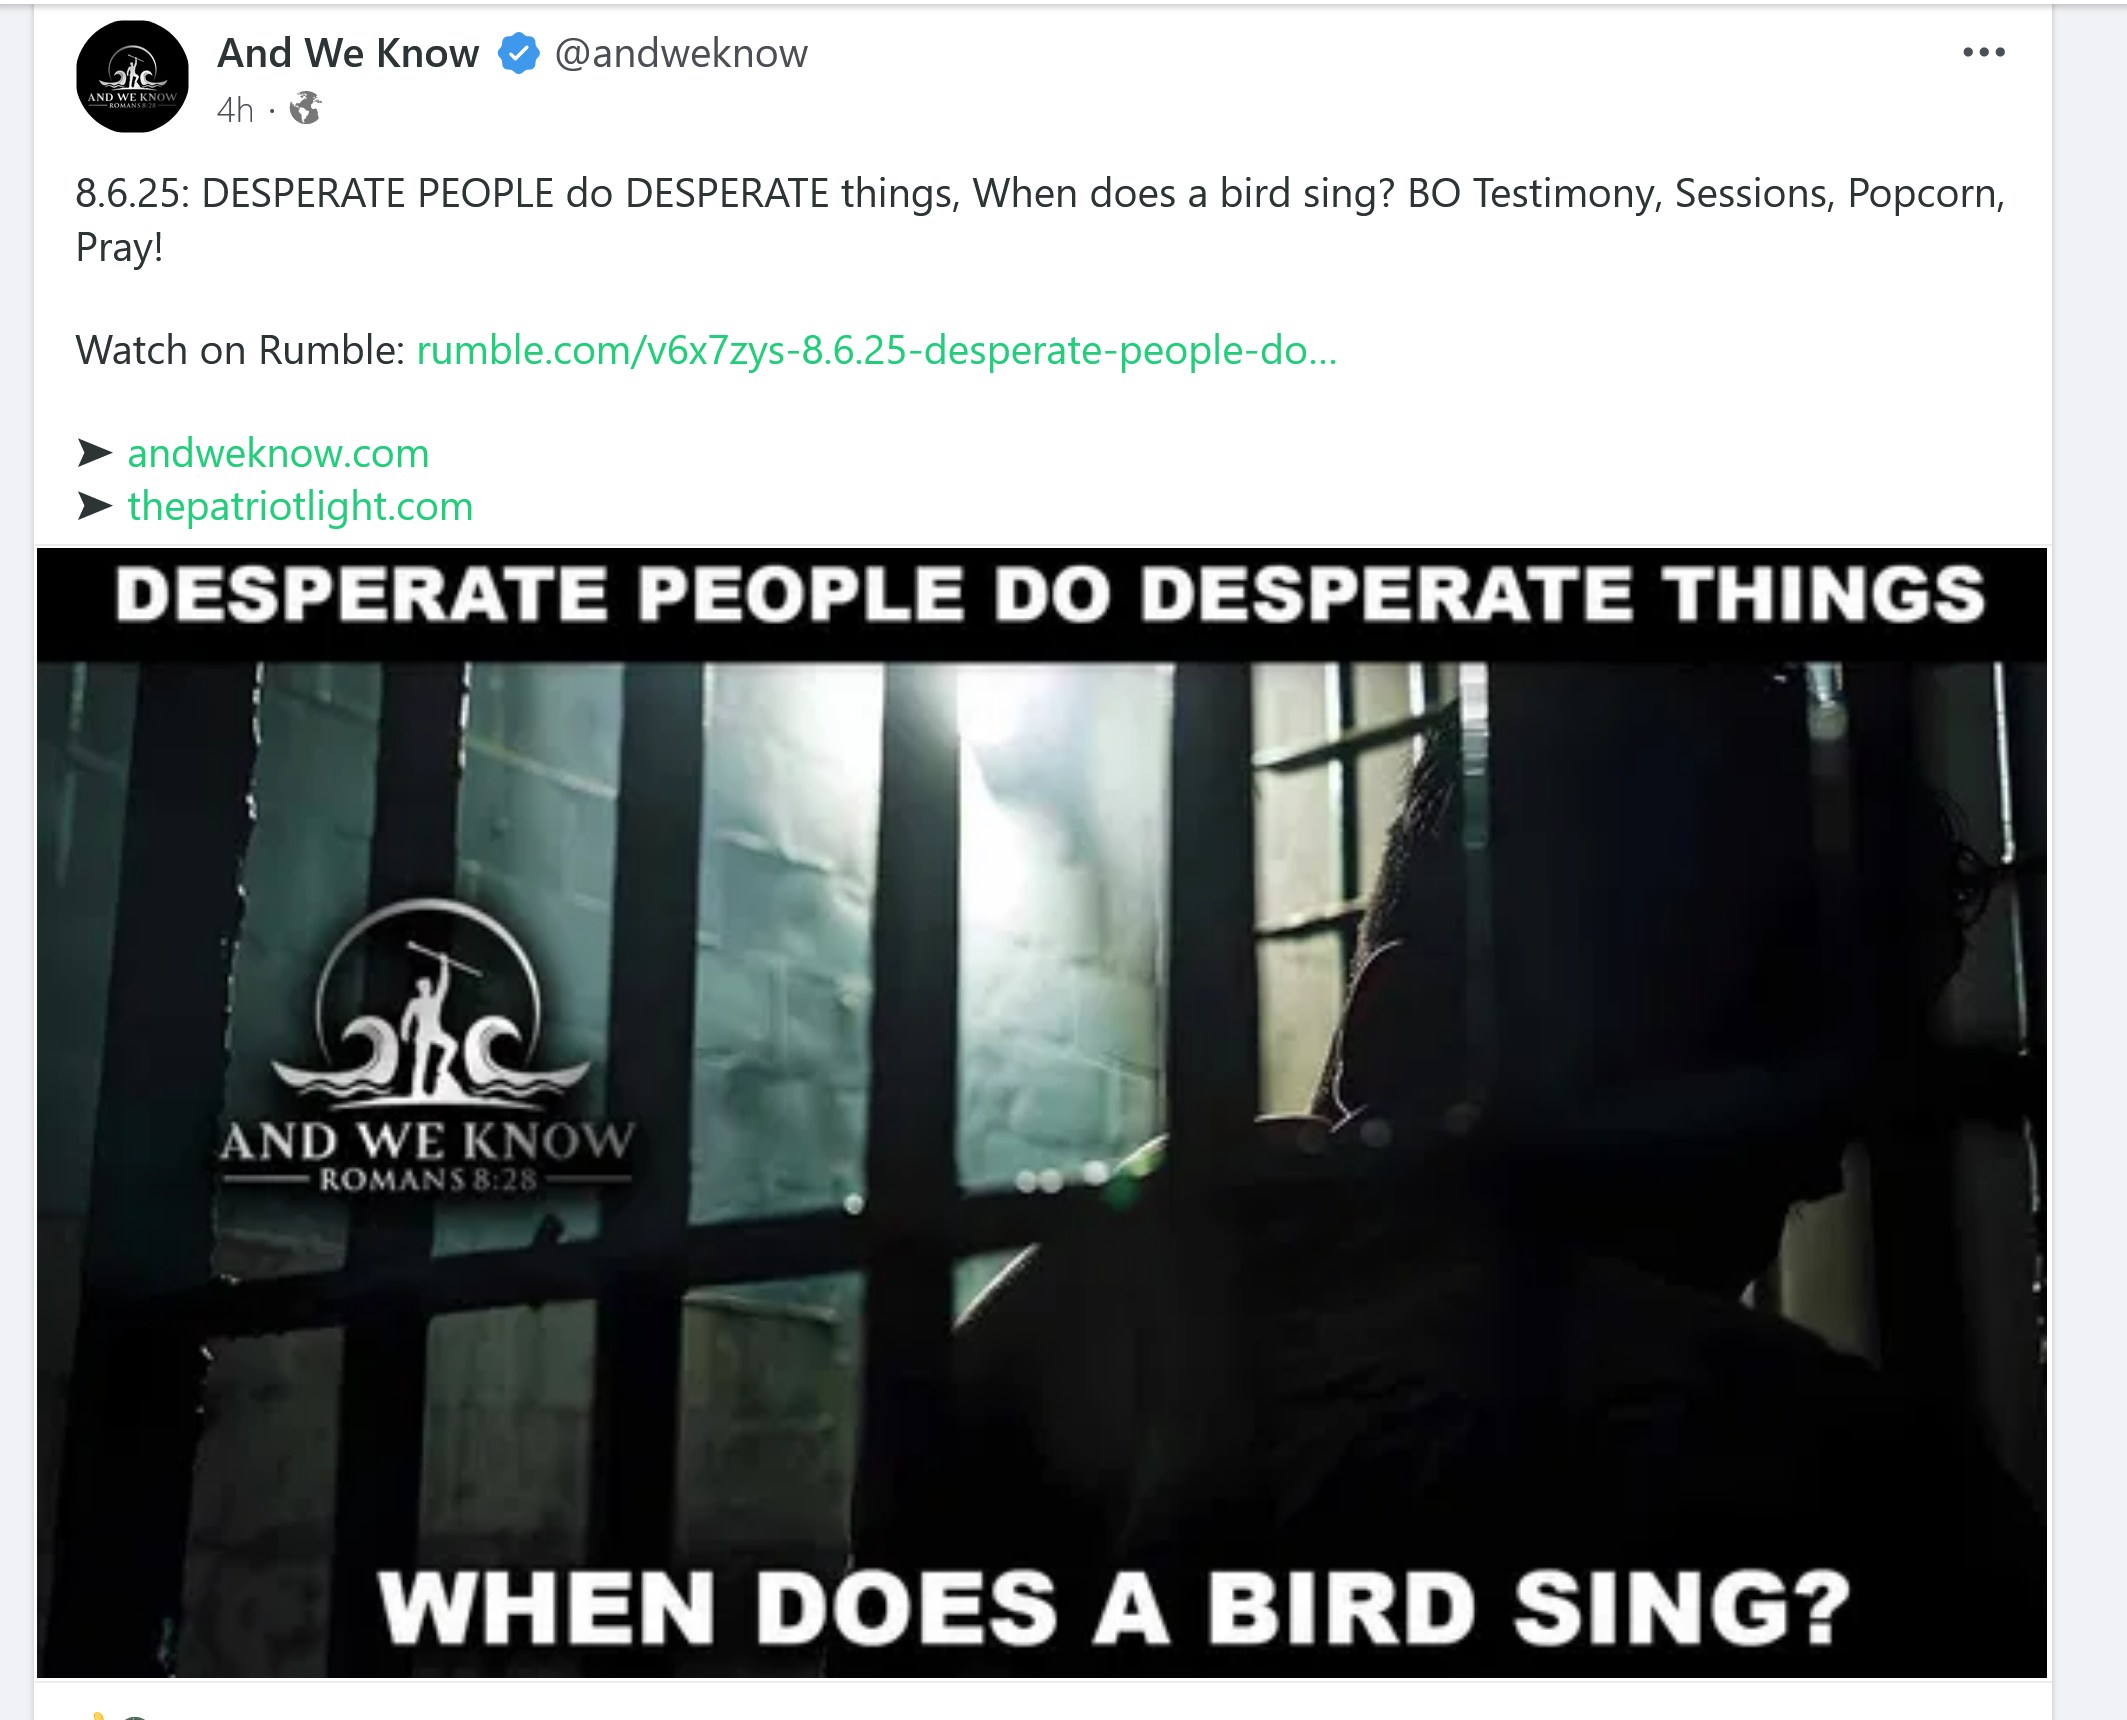
Task: Open the three-dots post options menu
Action: tap(1984, 52)
